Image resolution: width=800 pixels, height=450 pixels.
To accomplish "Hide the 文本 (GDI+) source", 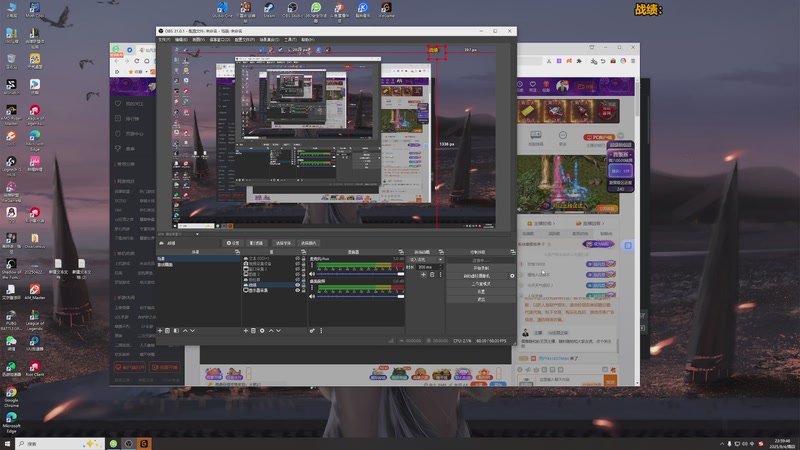I will (297, 259).
